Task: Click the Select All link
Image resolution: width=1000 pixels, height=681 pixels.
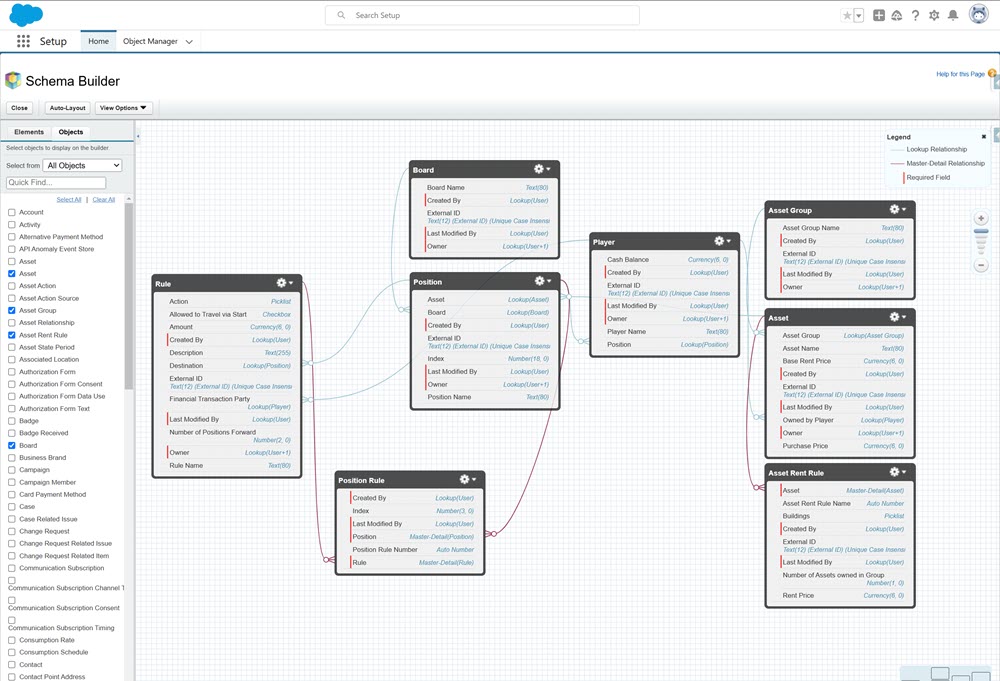Action: 69,200
